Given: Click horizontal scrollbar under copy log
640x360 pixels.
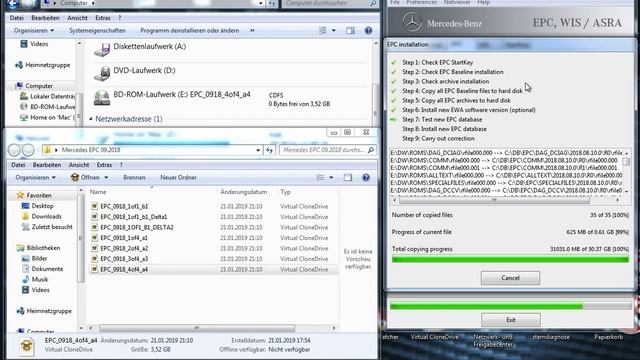Looking at the screenshot, I should pyautogui.click(x=495, y=200).
